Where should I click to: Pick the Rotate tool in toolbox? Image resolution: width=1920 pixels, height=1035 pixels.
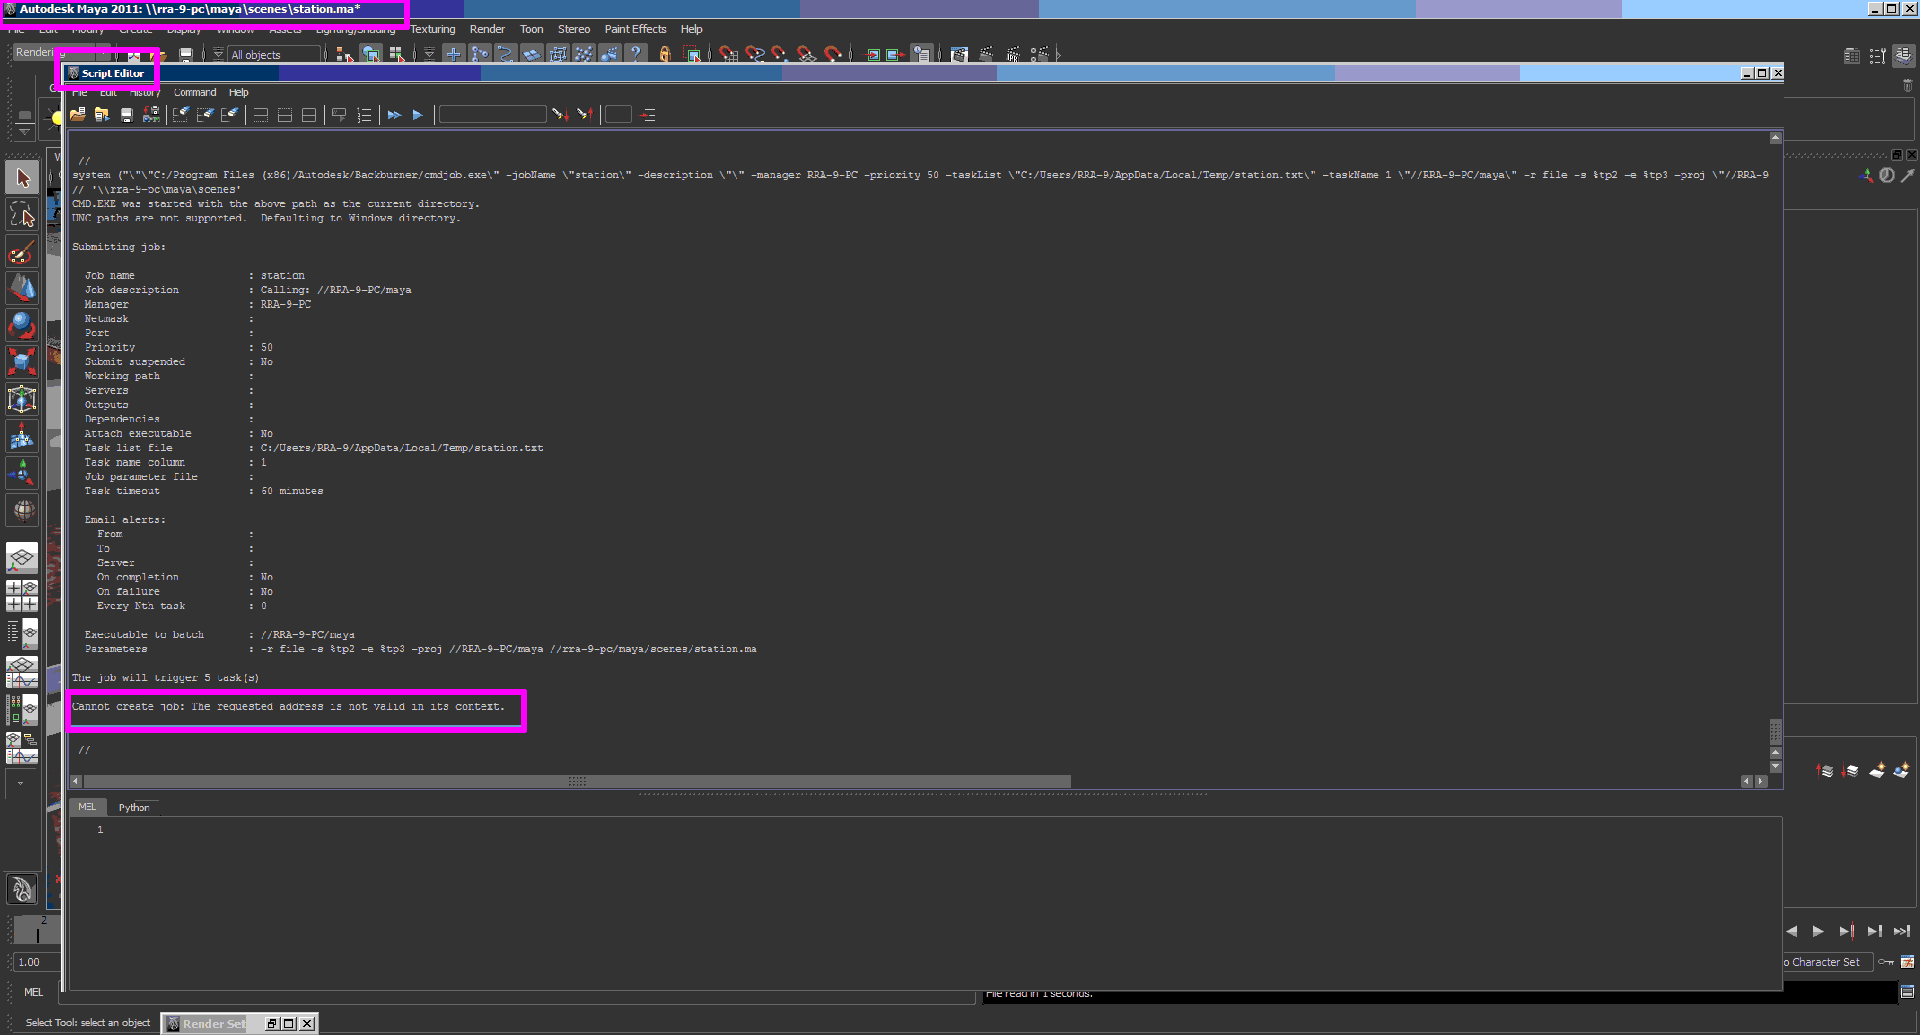click(22, 326)
